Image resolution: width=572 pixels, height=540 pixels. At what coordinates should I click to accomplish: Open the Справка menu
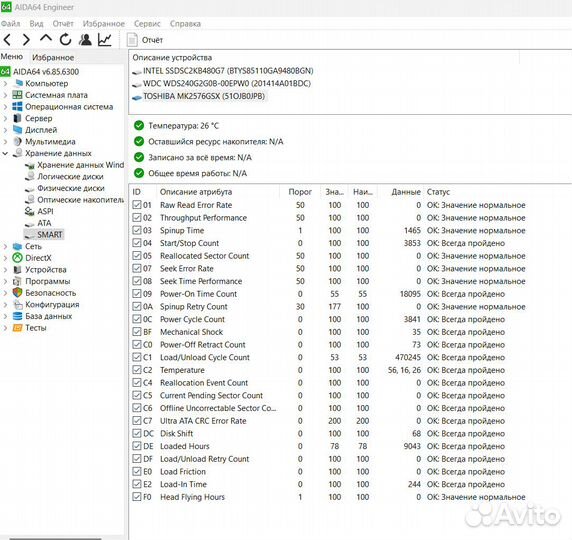pos(185,24)
